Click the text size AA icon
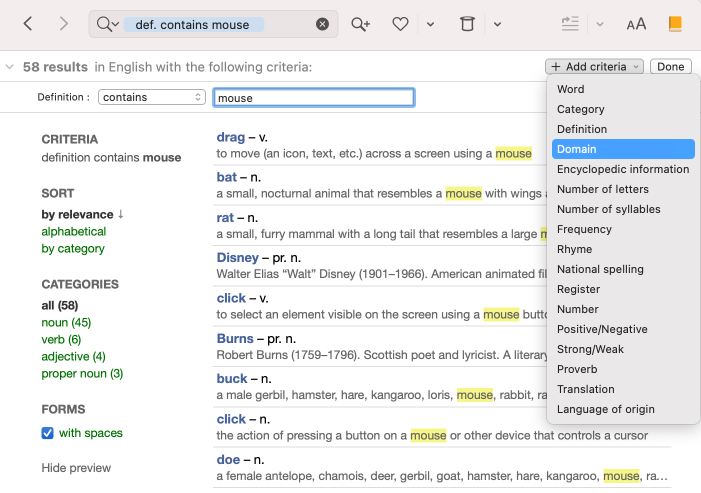The height and width of the screenshot is (493, 701). click(636, 24)
